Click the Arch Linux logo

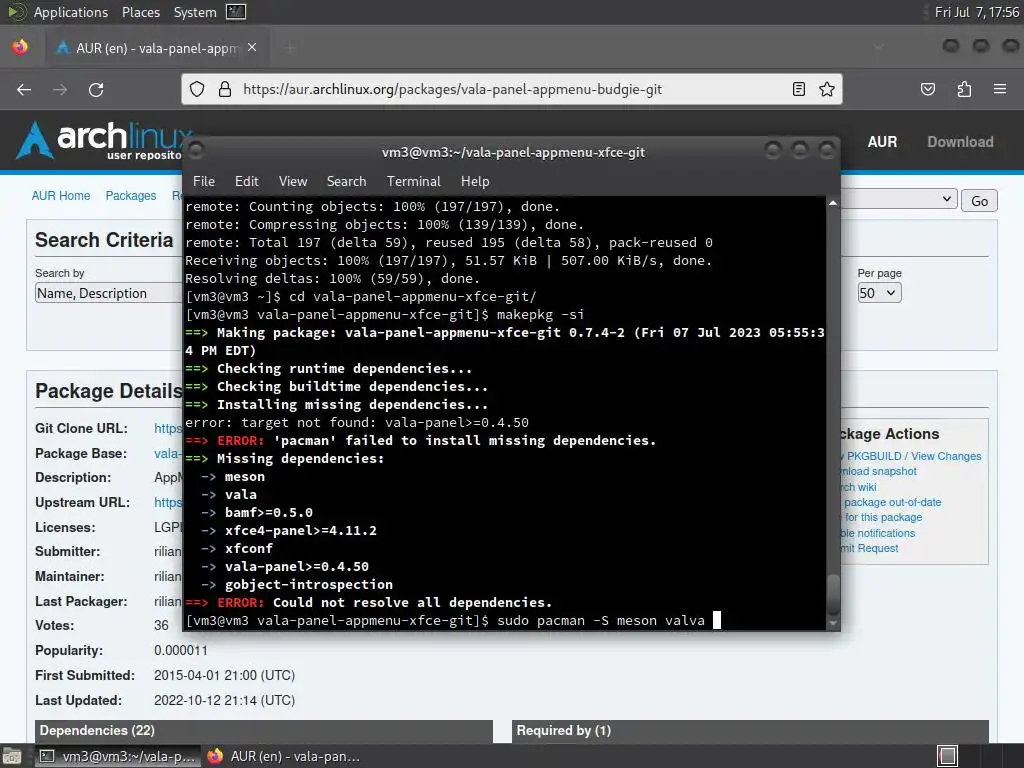click(x=104, y=140)
